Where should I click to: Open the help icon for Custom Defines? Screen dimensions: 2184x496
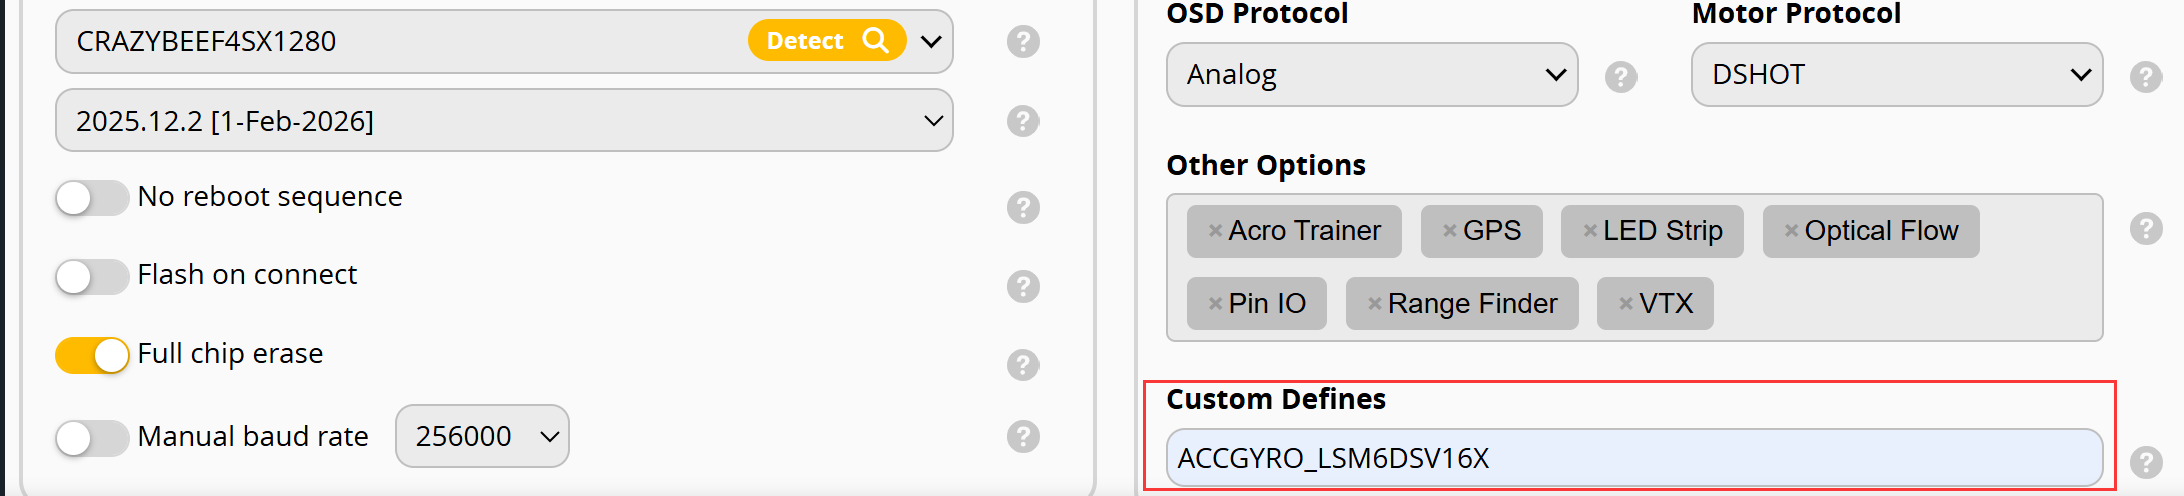tap(2145, 461)
